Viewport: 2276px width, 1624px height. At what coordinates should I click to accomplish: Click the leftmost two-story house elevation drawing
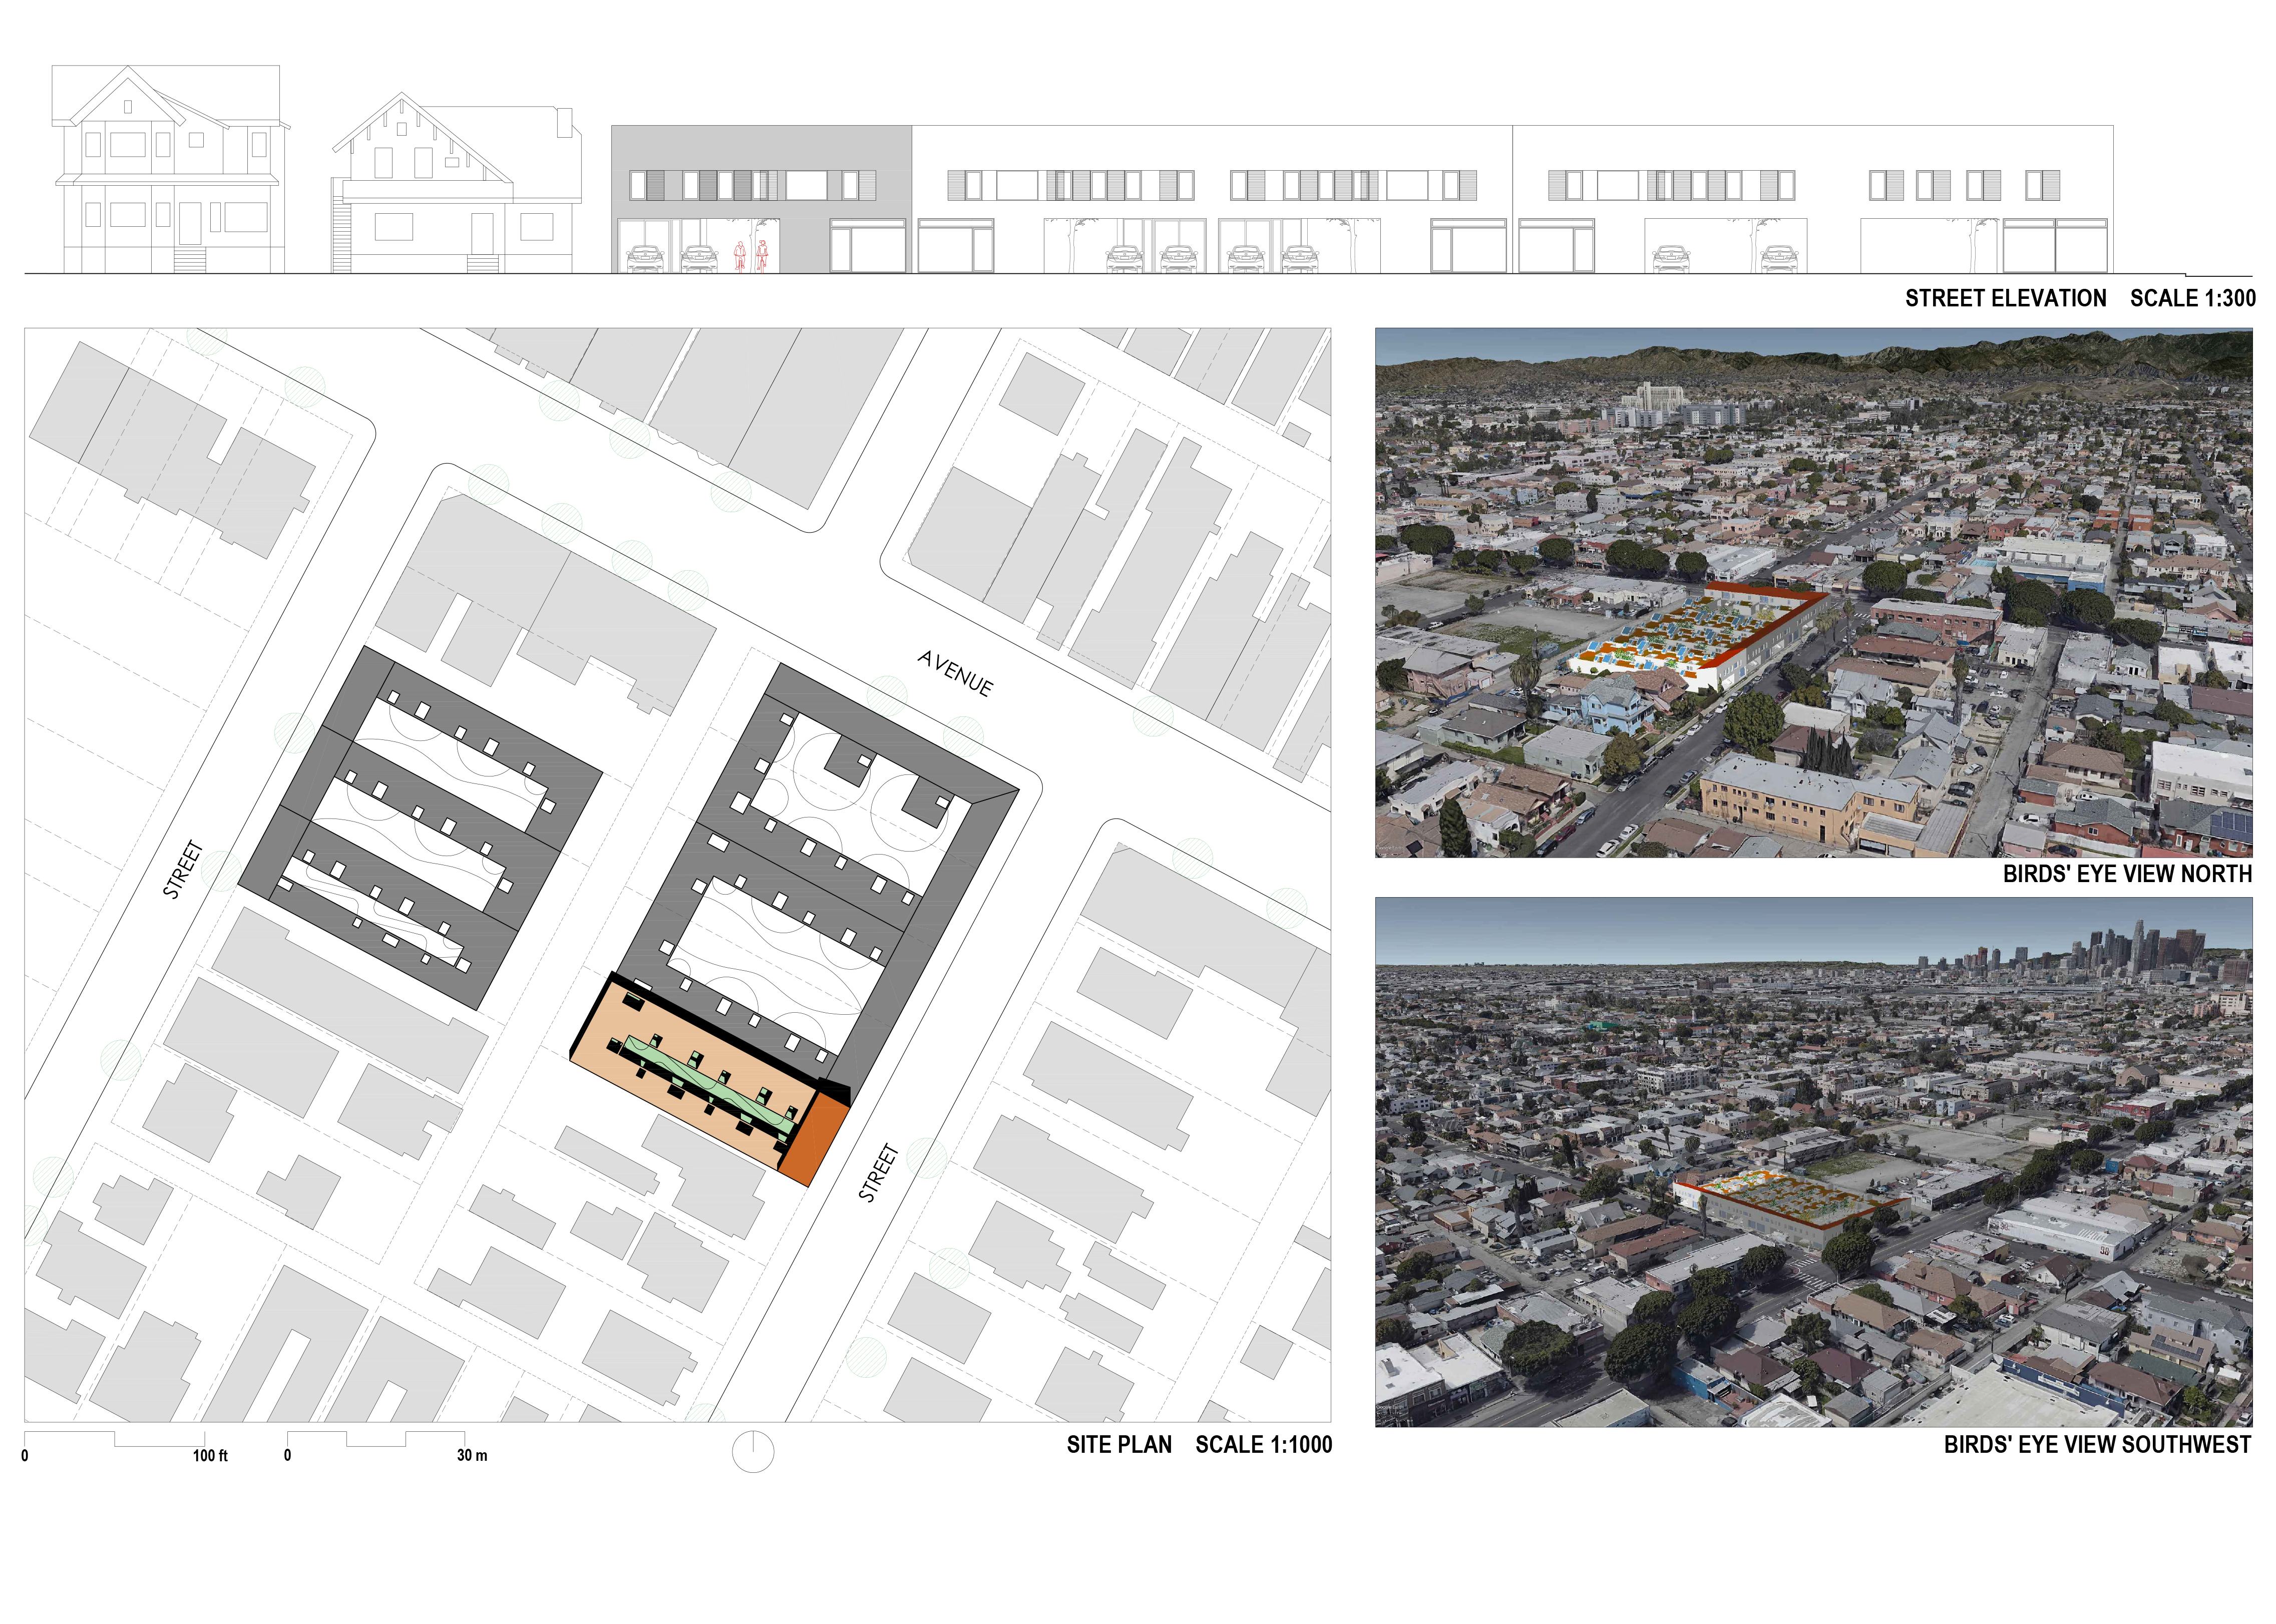(169, 170)
